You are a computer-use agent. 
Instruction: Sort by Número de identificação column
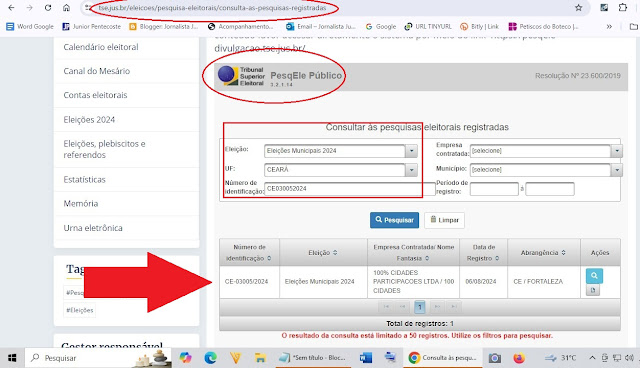click(x=249, y=253)
